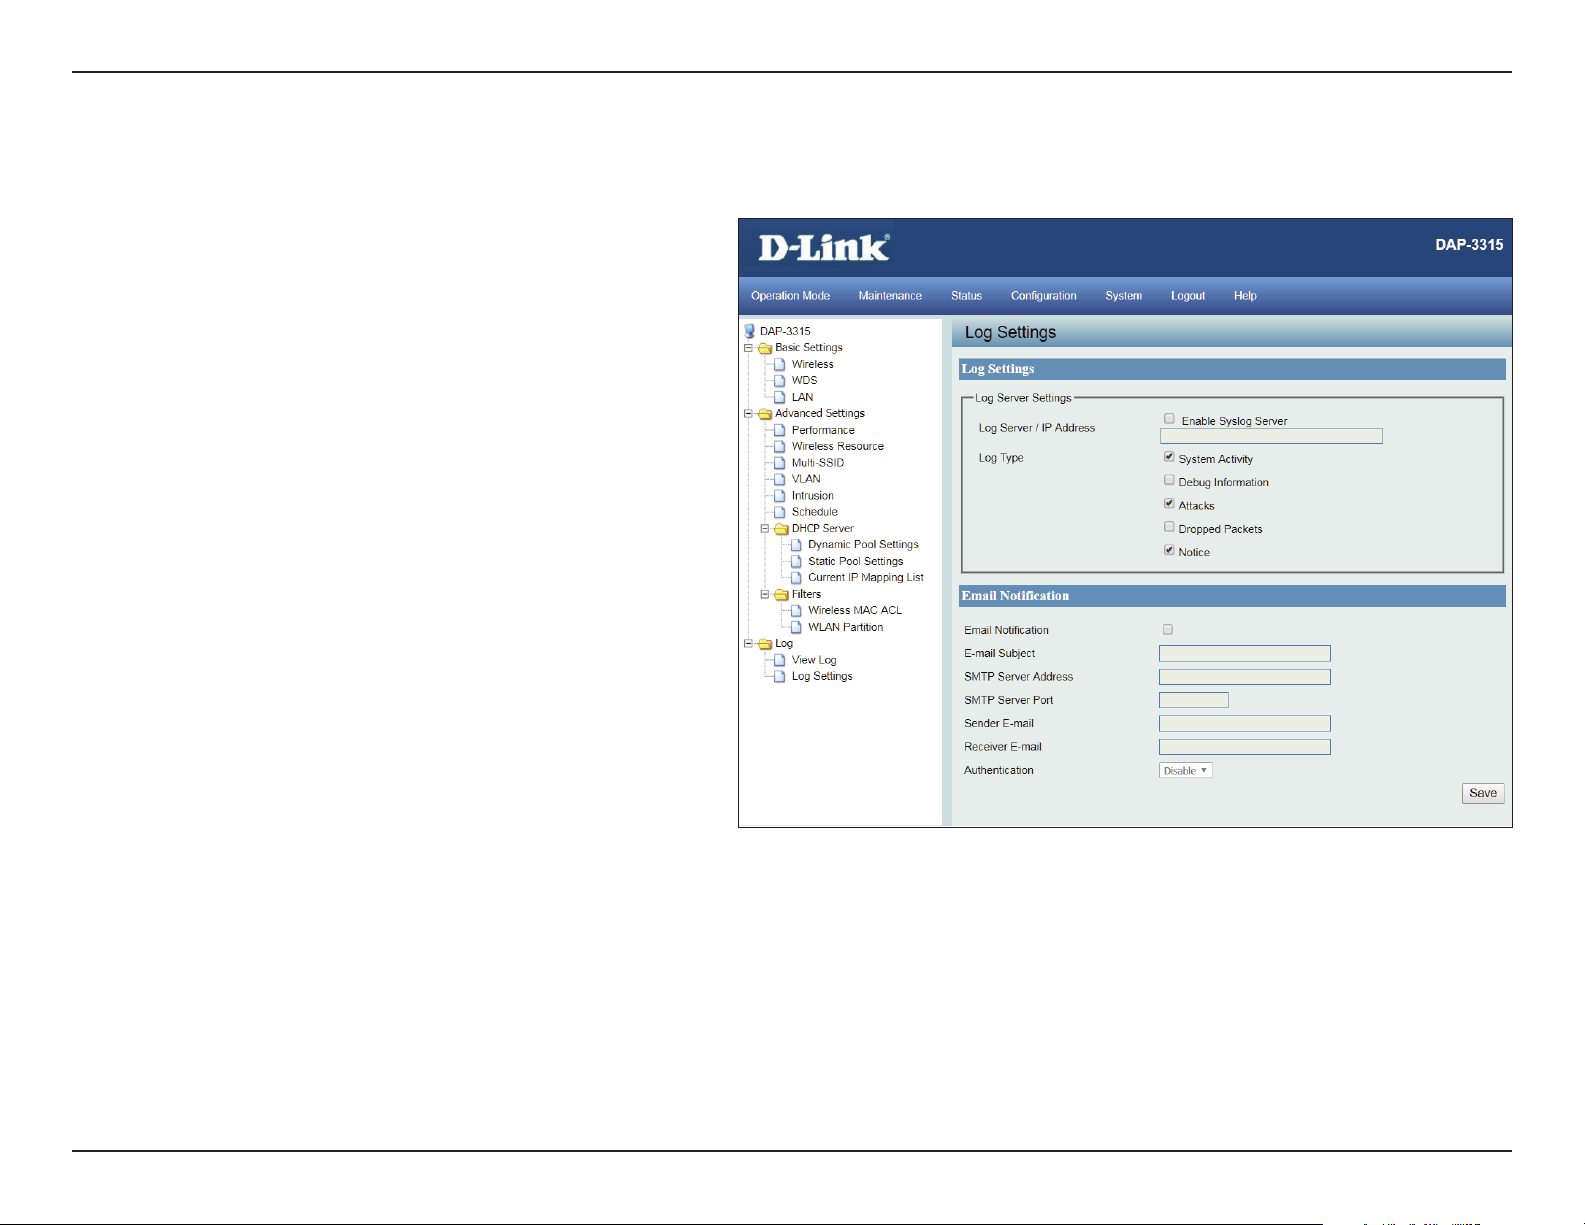Open the Authentication dropdown
This screenshot has height=1225, width=1585.
1186,771
